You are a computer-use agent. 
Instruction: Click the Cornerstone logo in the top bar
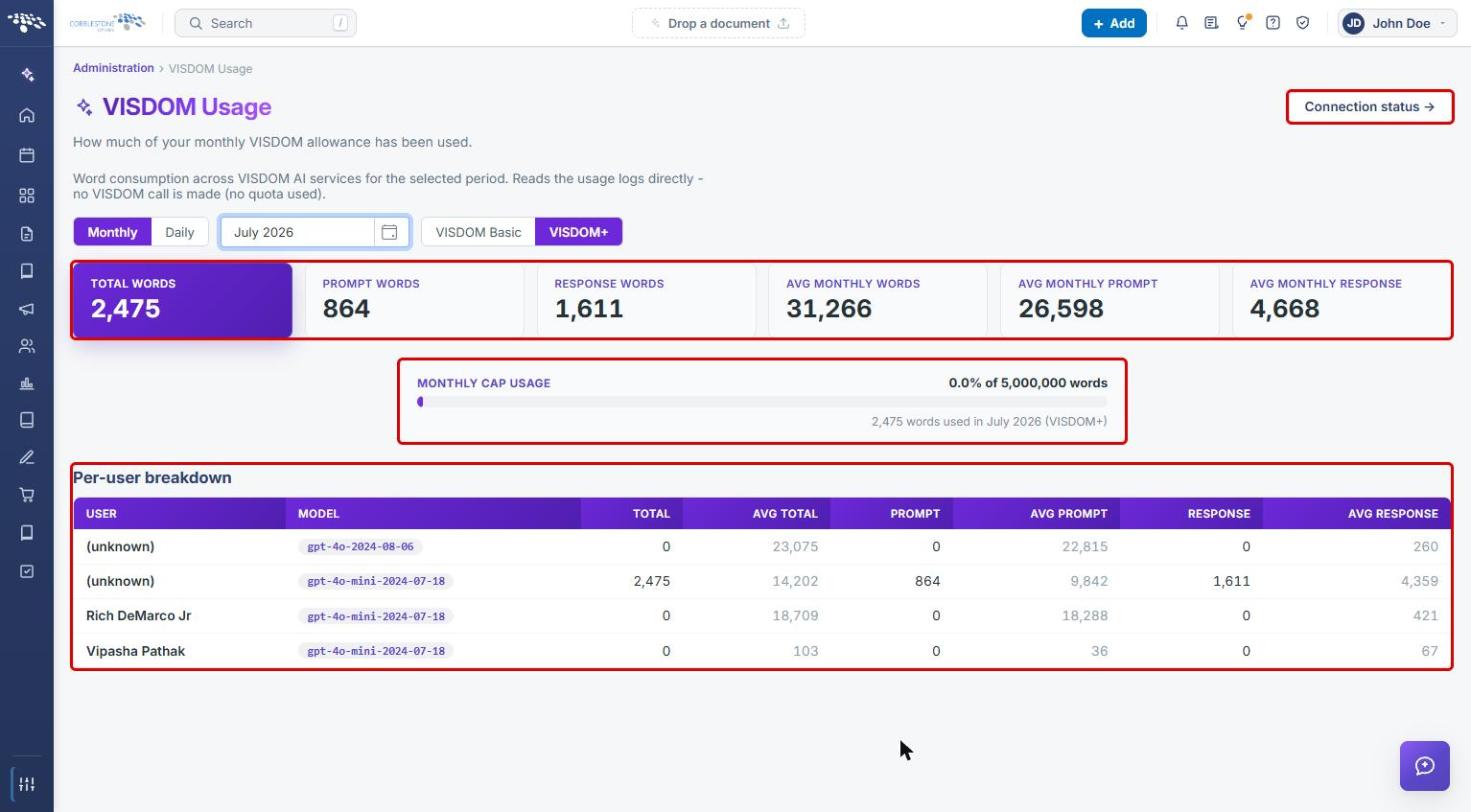click(x=107, y=22)
